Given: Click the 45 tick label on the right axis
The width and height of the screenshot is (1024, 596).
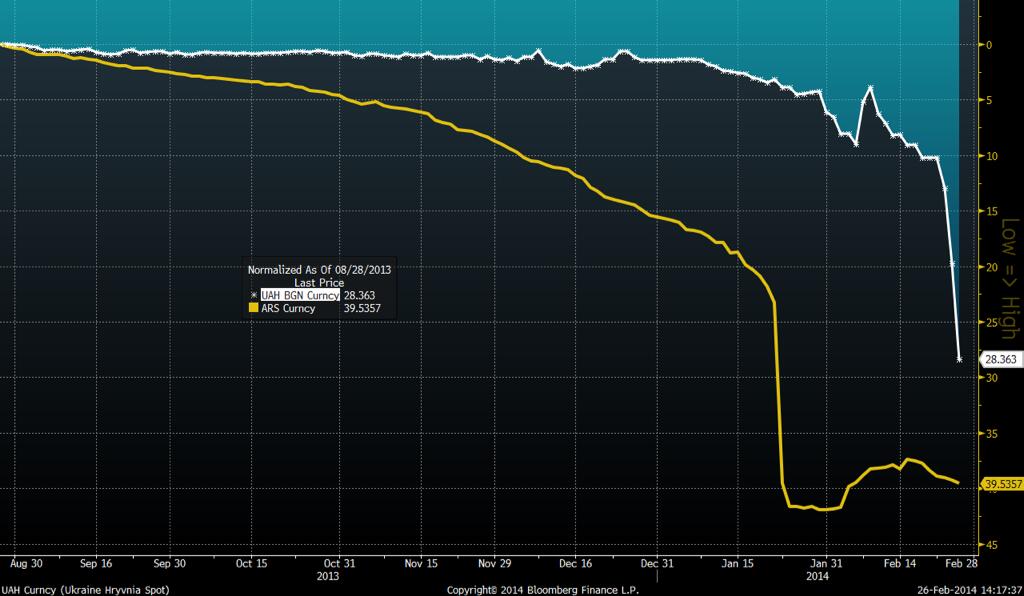Looking at the screenshot, I should [x=988, y=545].
